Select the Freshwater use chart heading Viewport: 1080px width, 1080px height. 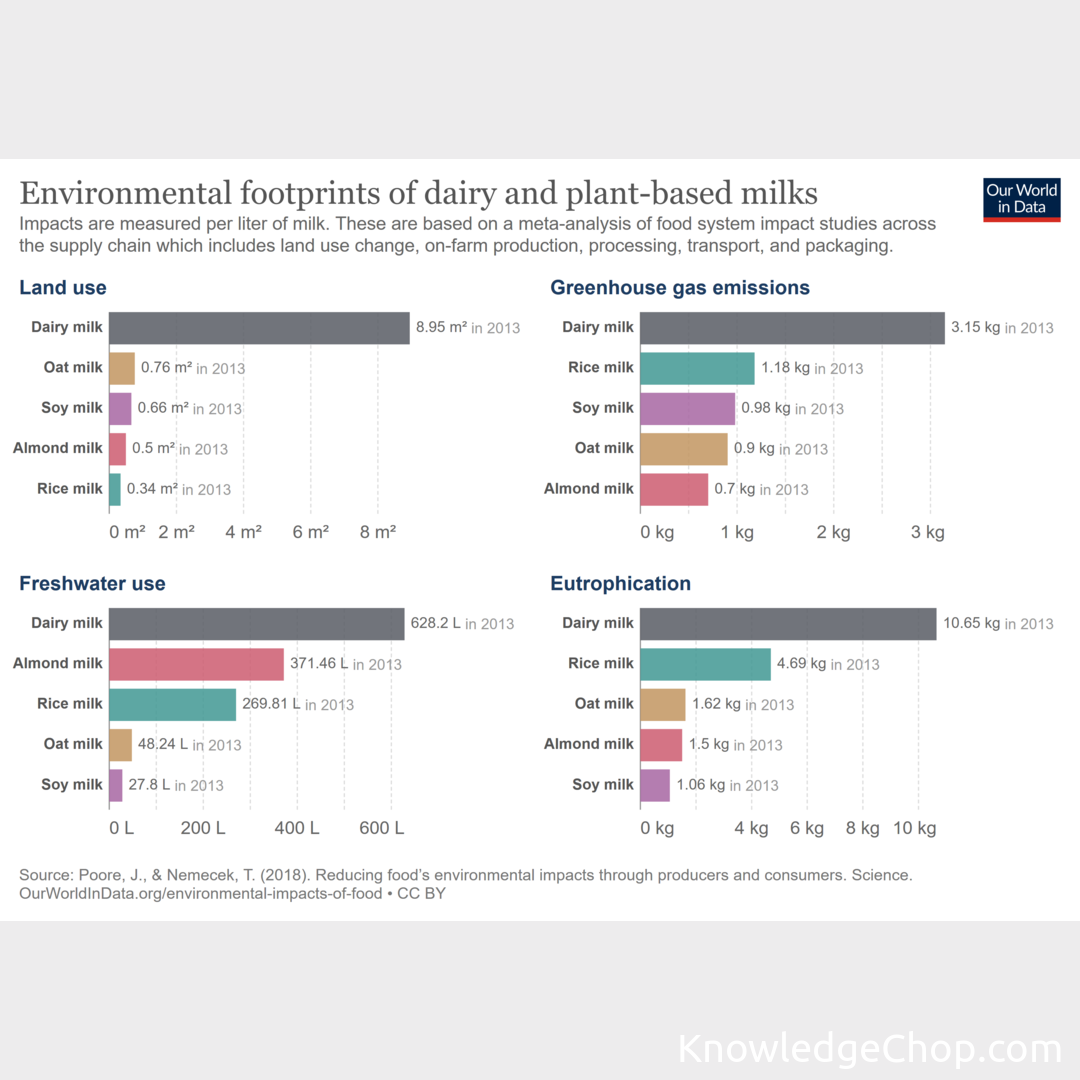[92, 584]
